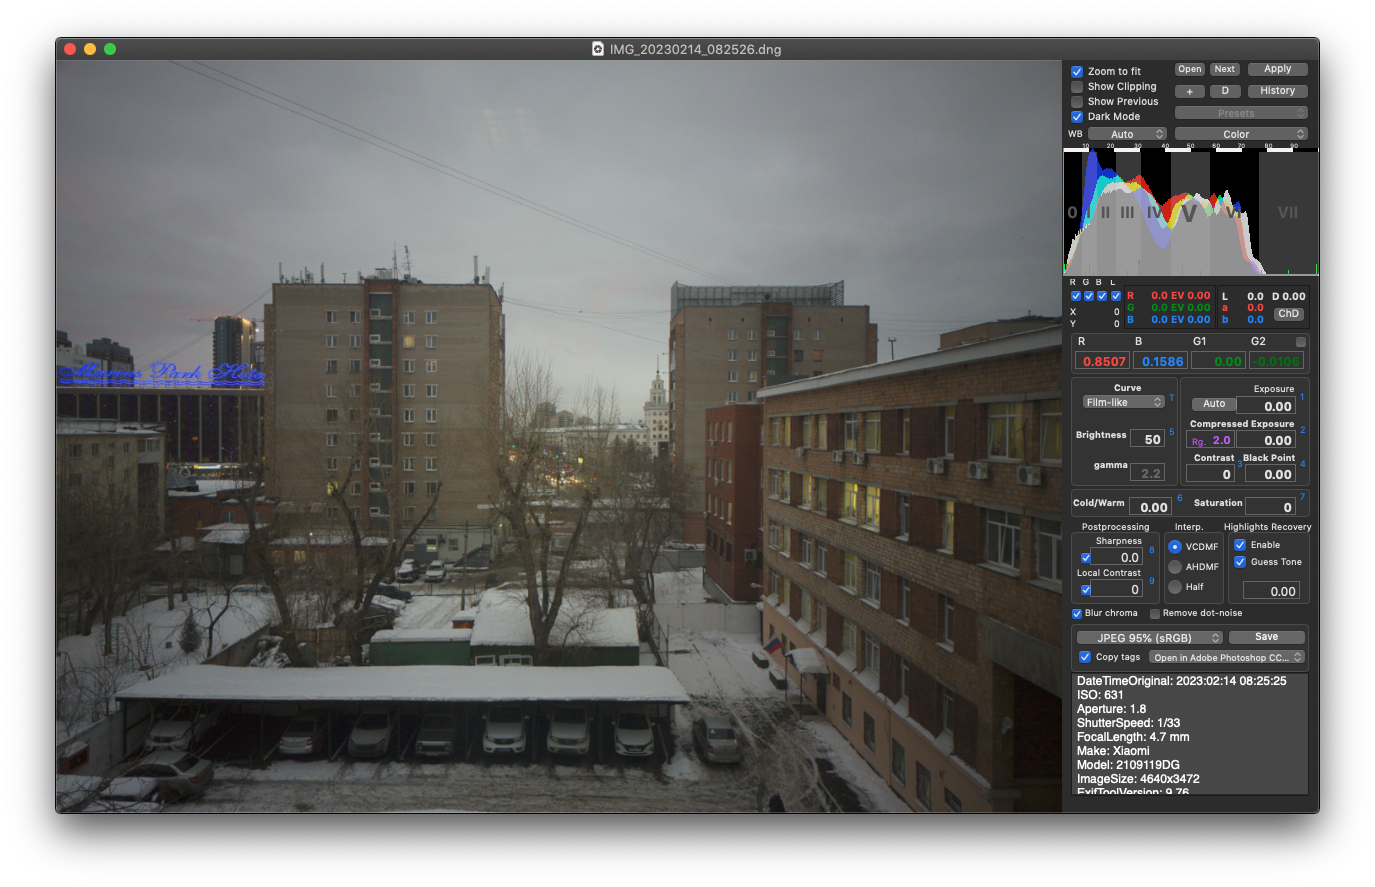Click the Black Point value field
The width and height of the screenshot is (1375, 887).
(x=1270, y=474)
